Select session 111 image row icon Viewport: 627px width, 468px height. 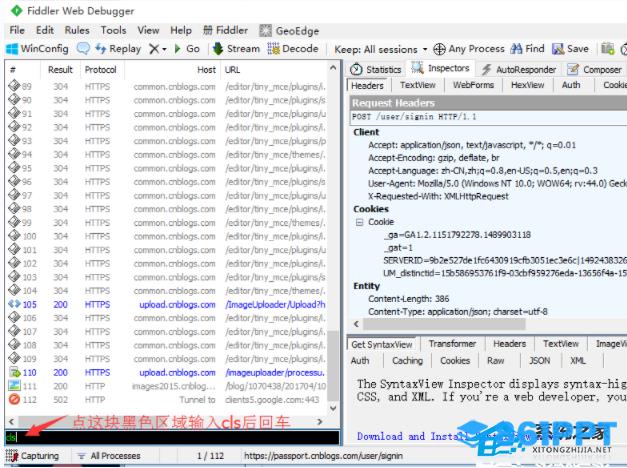click(x=14, y=386)
